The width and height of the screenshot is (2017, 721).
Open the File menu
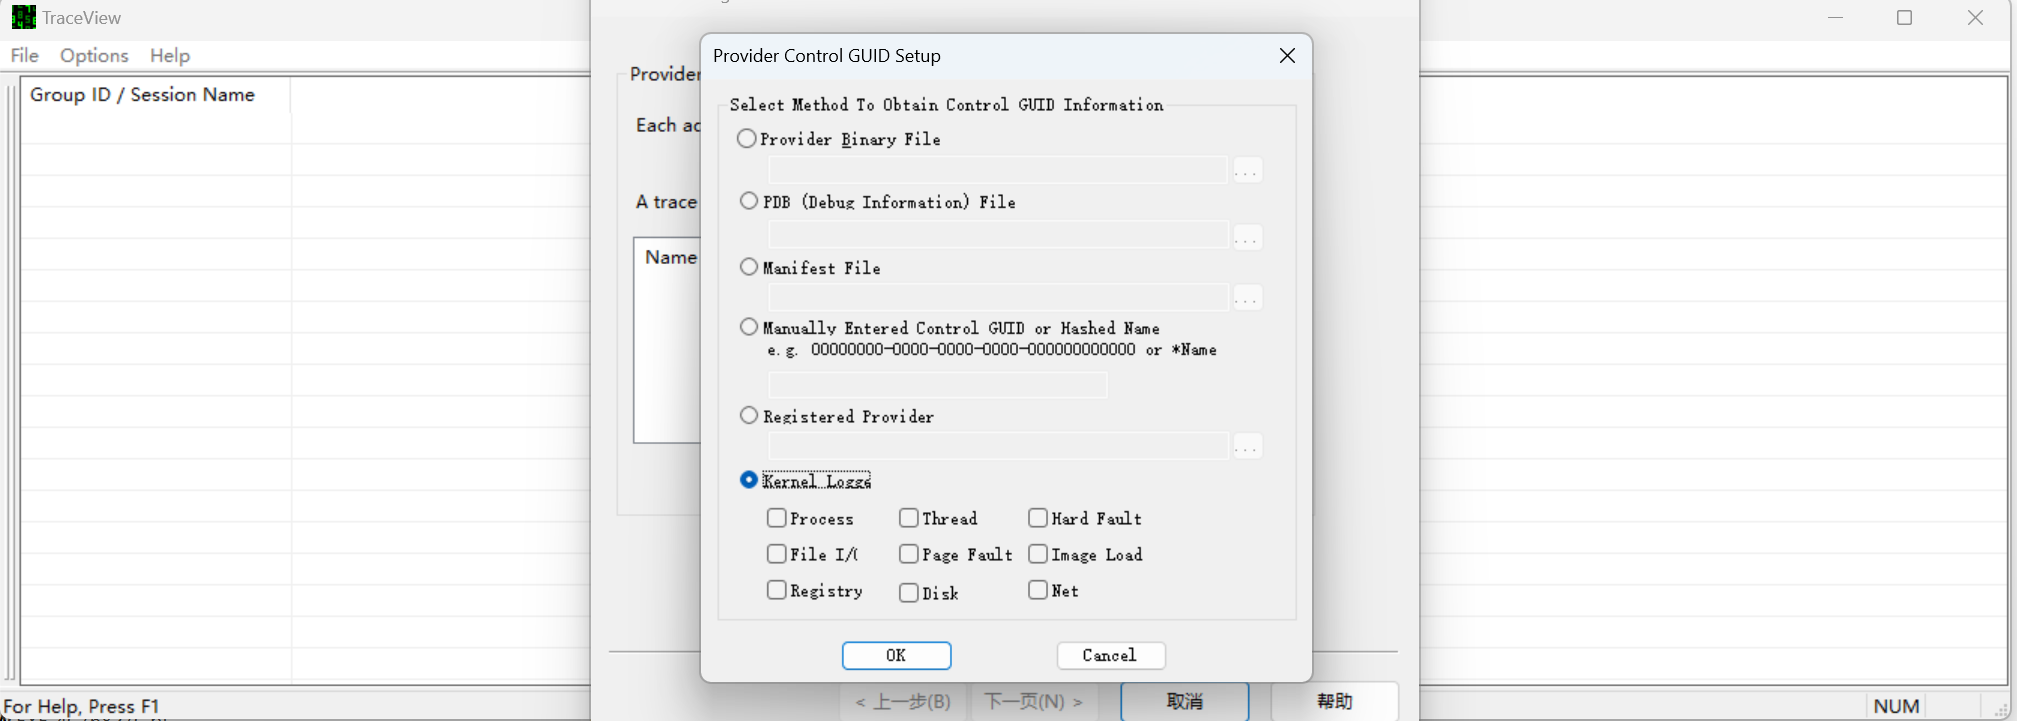pyautogui.click(x=25, y=55)
